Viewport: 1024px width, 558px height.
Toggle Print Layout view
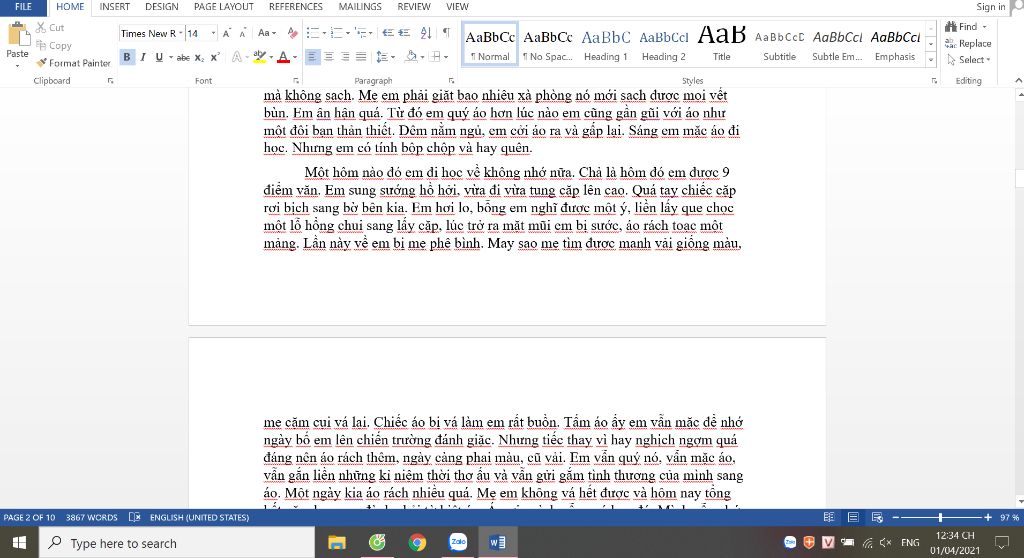[853, 517]
